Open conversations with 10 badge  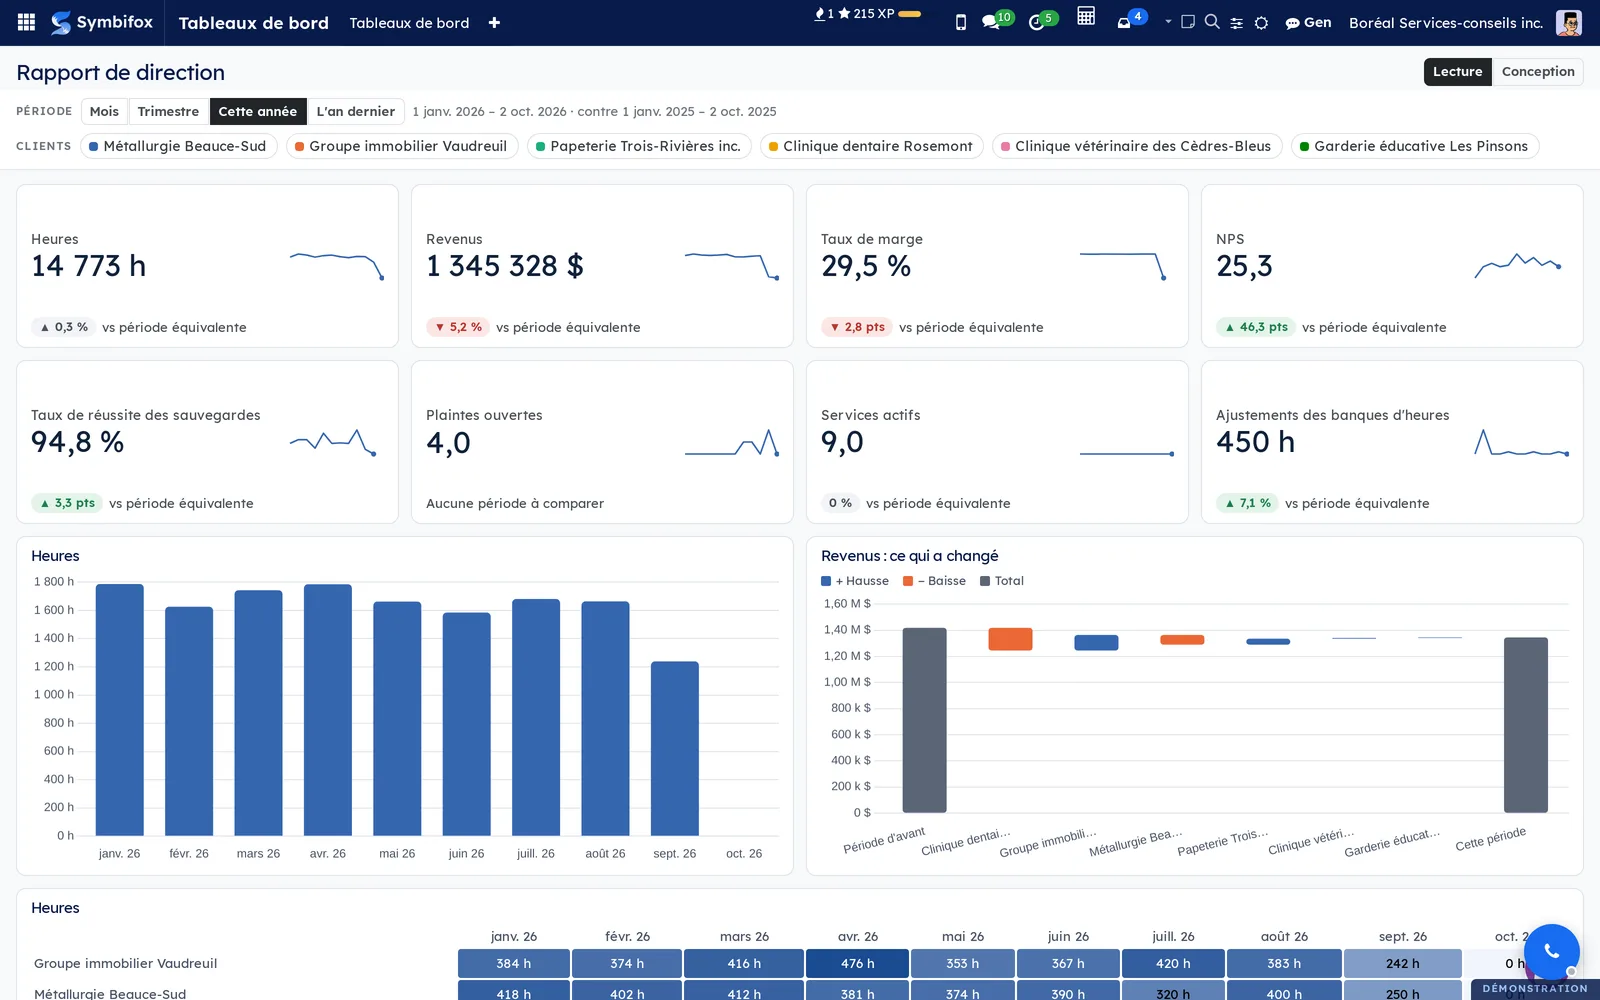tap(997, 21)
